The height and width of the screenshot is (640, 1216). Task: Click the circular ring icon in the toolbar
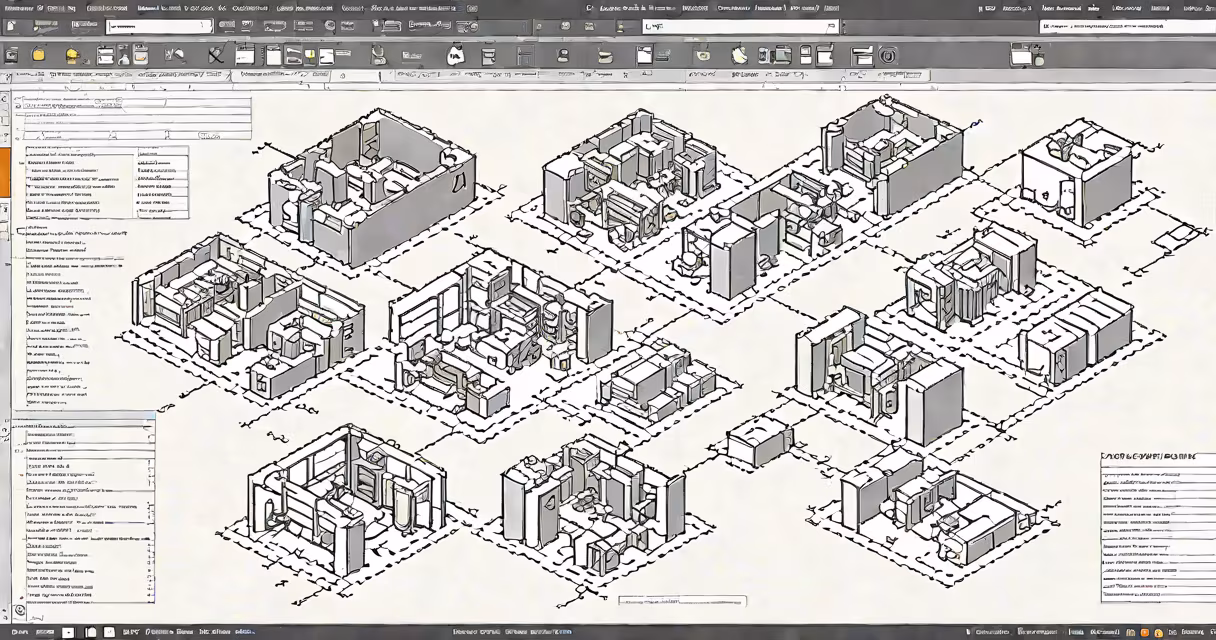click(888, 56)
